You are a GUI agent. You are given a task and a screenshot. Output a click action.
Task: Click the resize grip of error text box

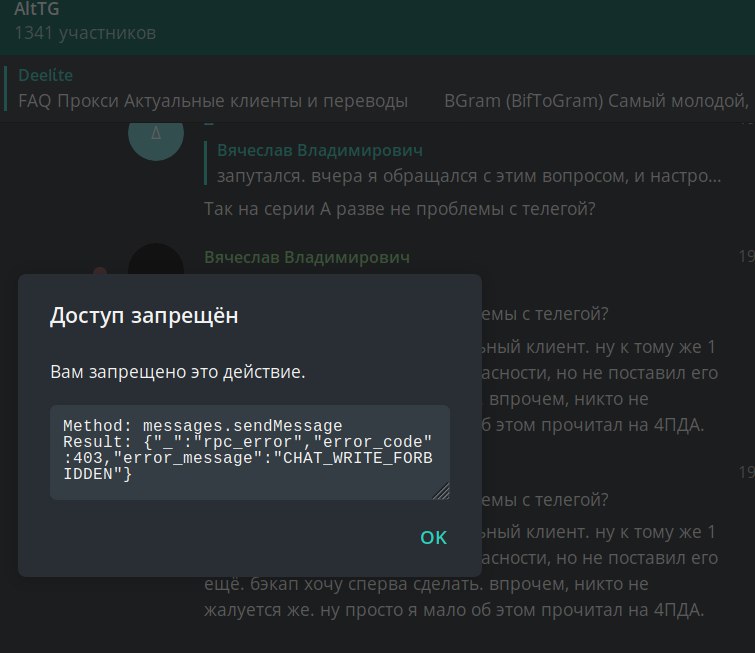point(442,491)
